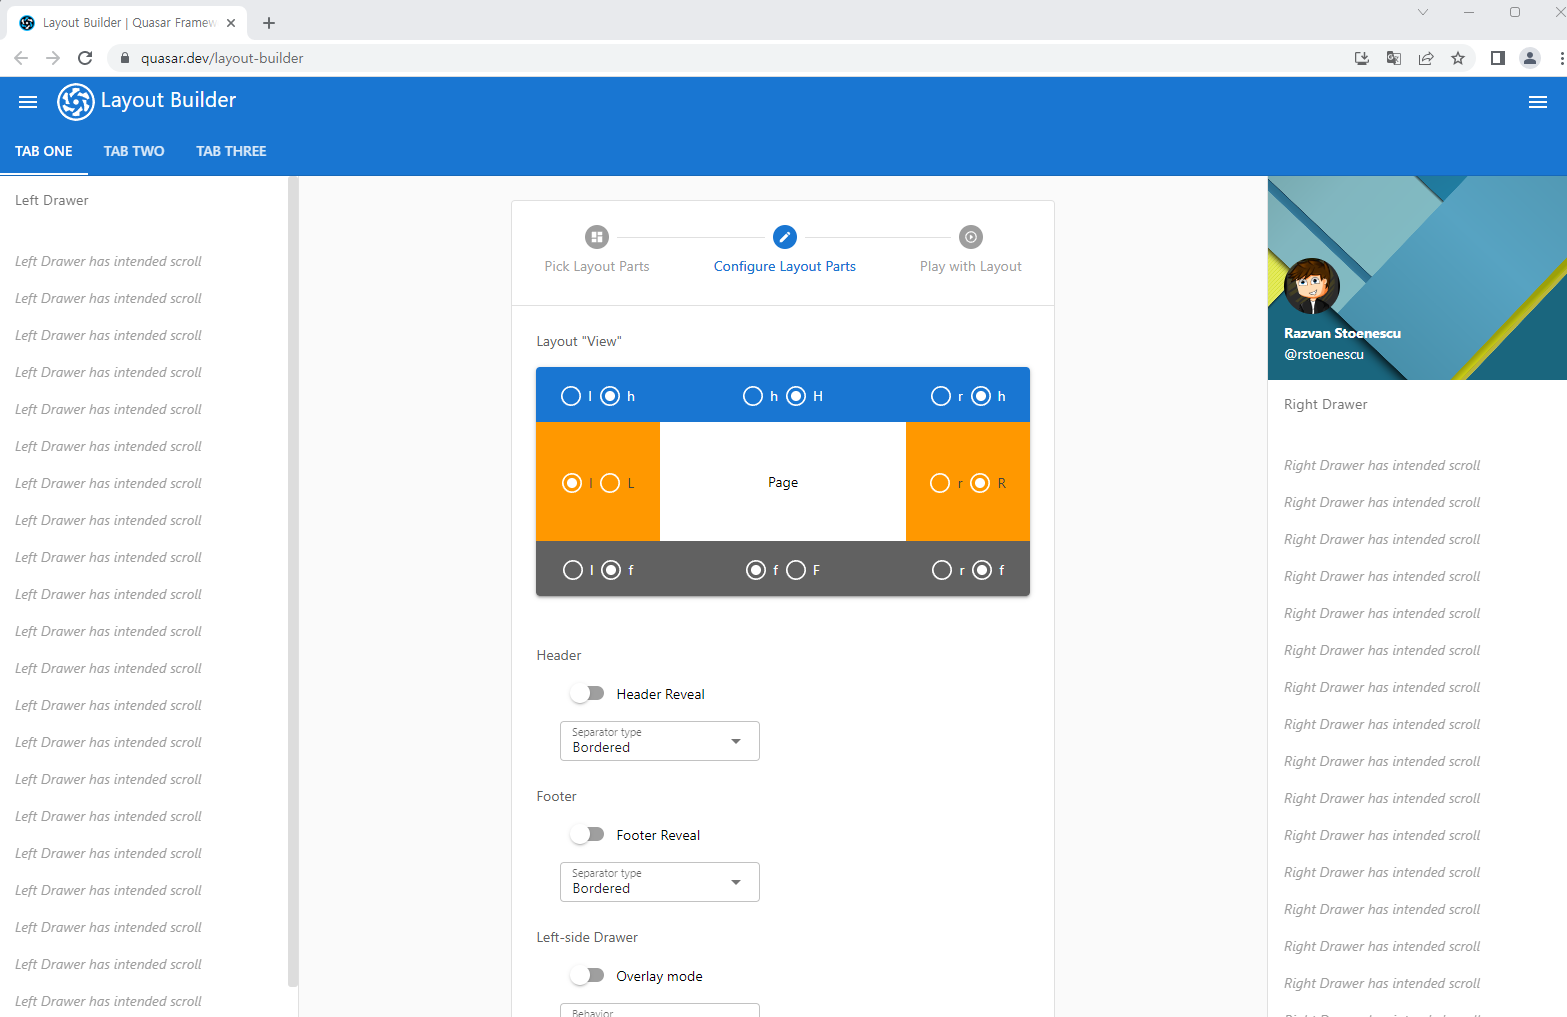Click Header separator dropdown arrow
This screenshot has width=1567, height=1017.
pos(736,741)
